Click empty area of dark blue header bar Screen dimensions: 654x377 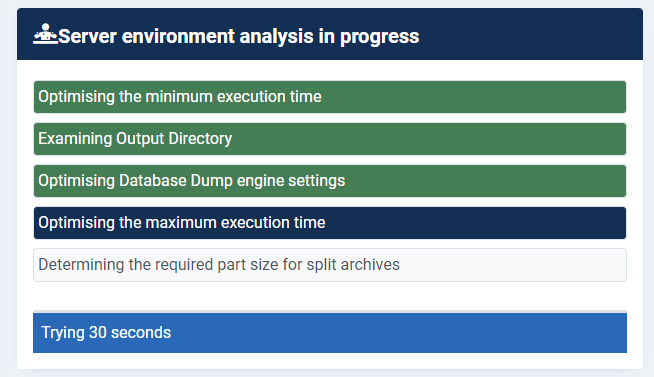[x=530, y=34]
